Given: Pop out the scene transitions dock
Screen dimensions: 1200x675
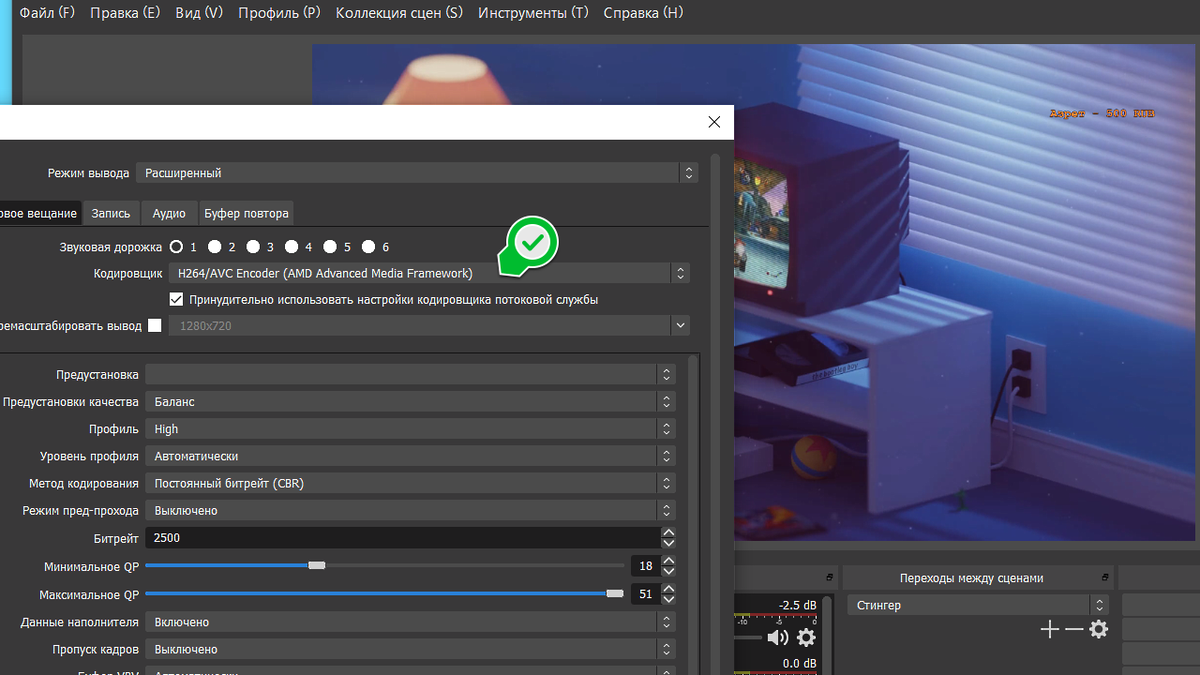Looking at the screenshot, I should point(1105,578).
